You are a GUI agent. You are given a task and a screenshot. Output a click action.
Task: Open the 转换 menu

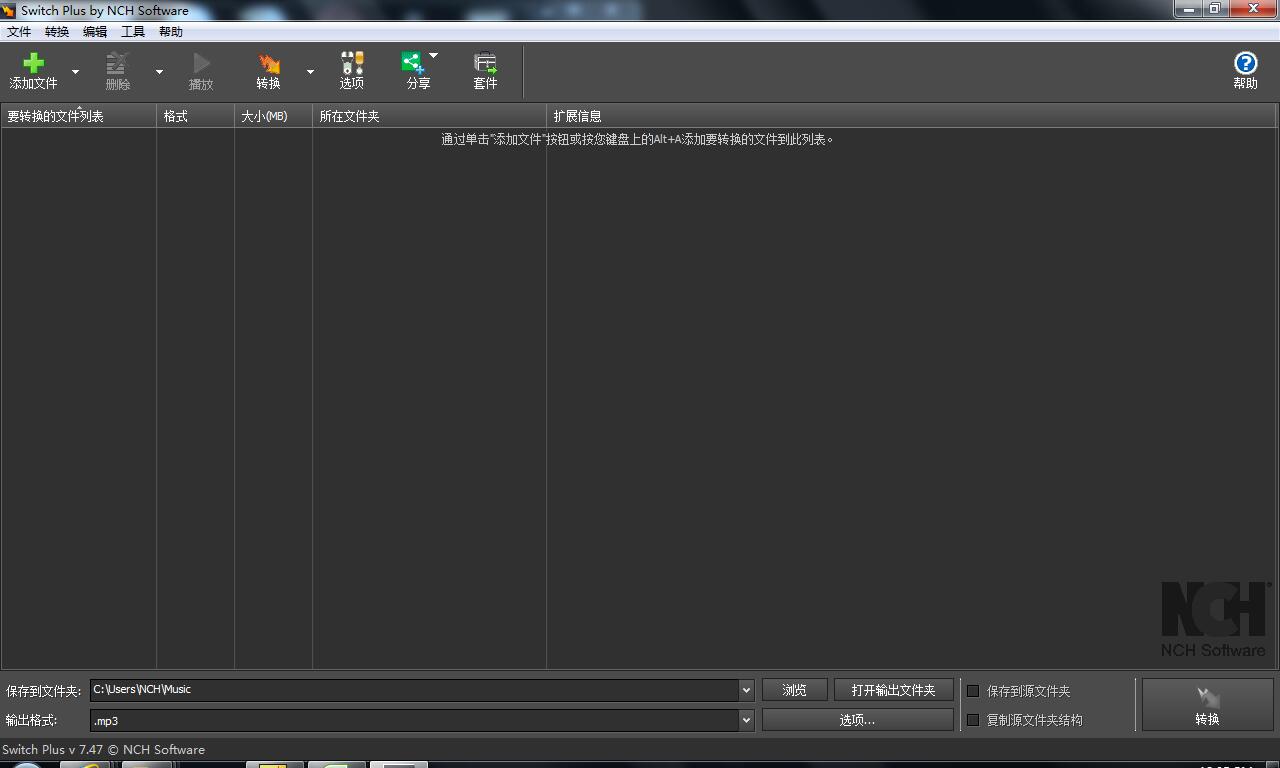[57, 32]
